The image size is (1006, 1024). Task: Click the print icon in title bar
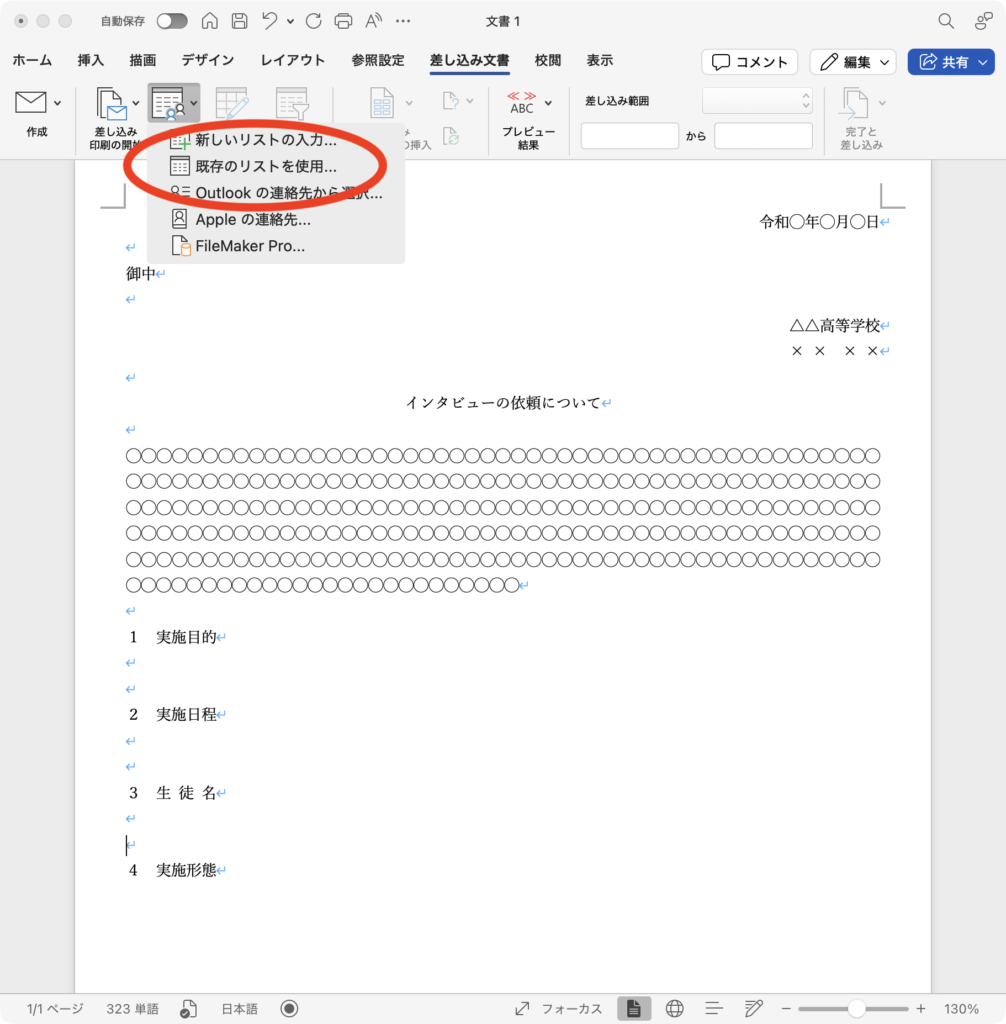coord(343,21)
